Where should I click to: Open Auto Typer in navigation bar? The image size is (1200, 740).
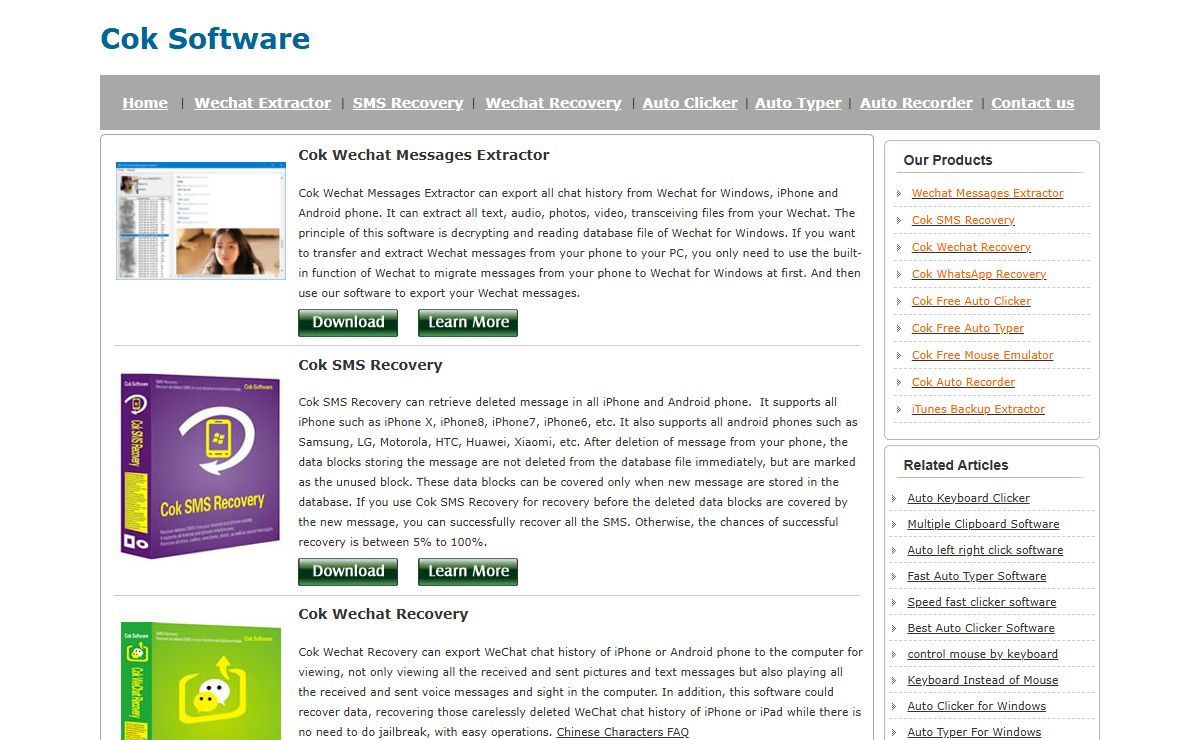pos(798,103)
